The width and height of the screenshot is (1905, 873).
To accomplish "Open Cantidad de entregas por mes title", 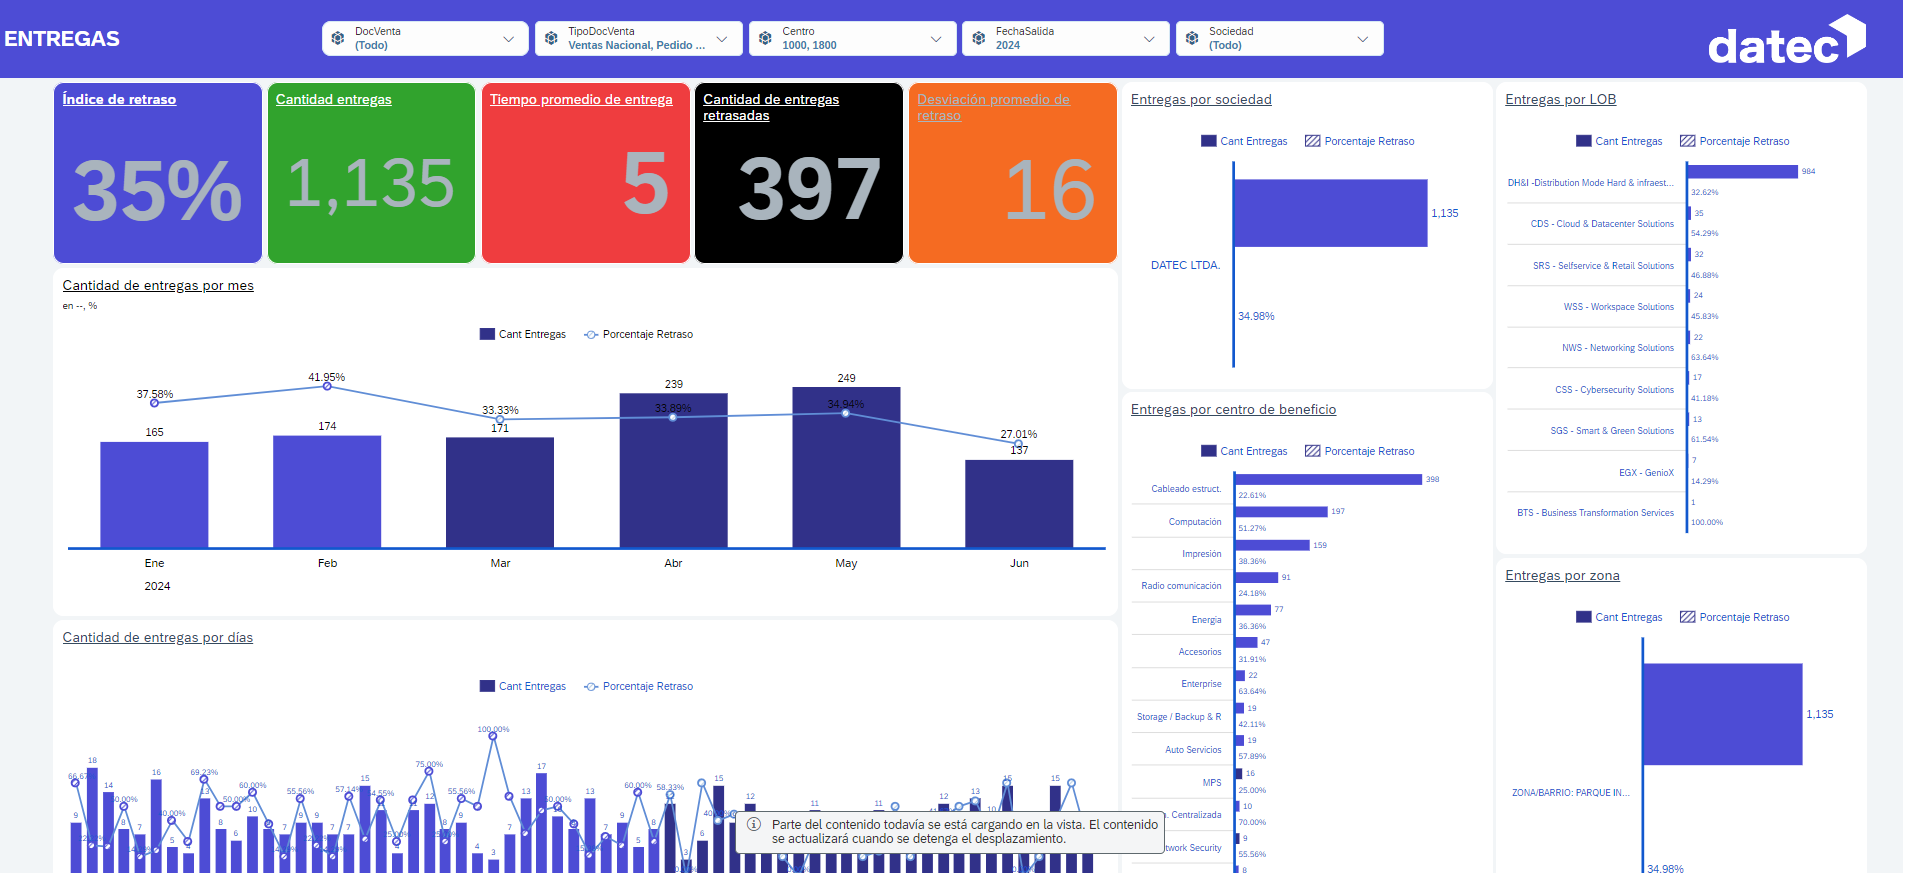I will click(158, 285).
